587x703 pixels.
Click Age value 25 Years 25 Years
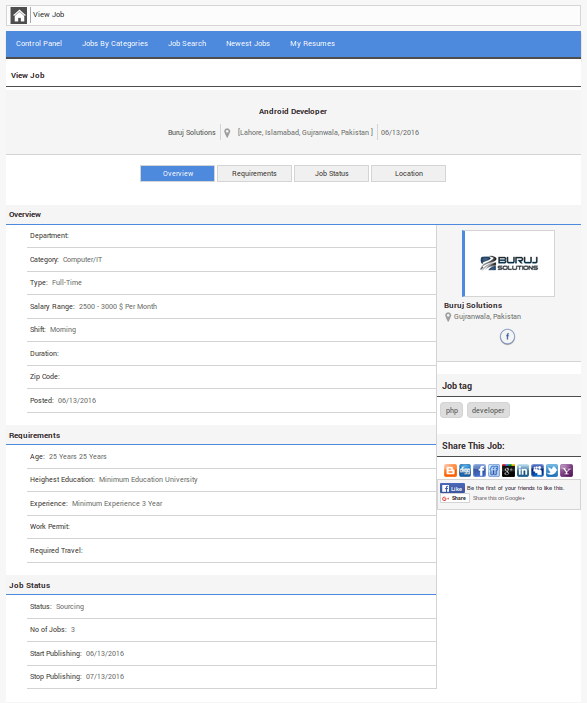click(x=78, y=456)
